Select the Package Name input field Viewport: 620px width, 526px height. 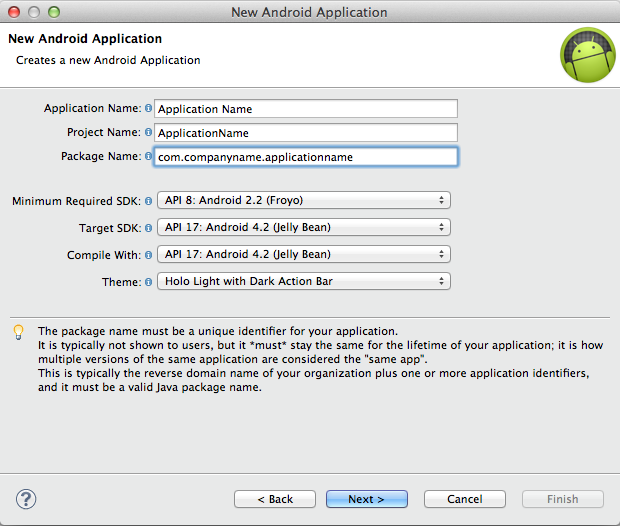pyautogui.click(x=306, y=157)
